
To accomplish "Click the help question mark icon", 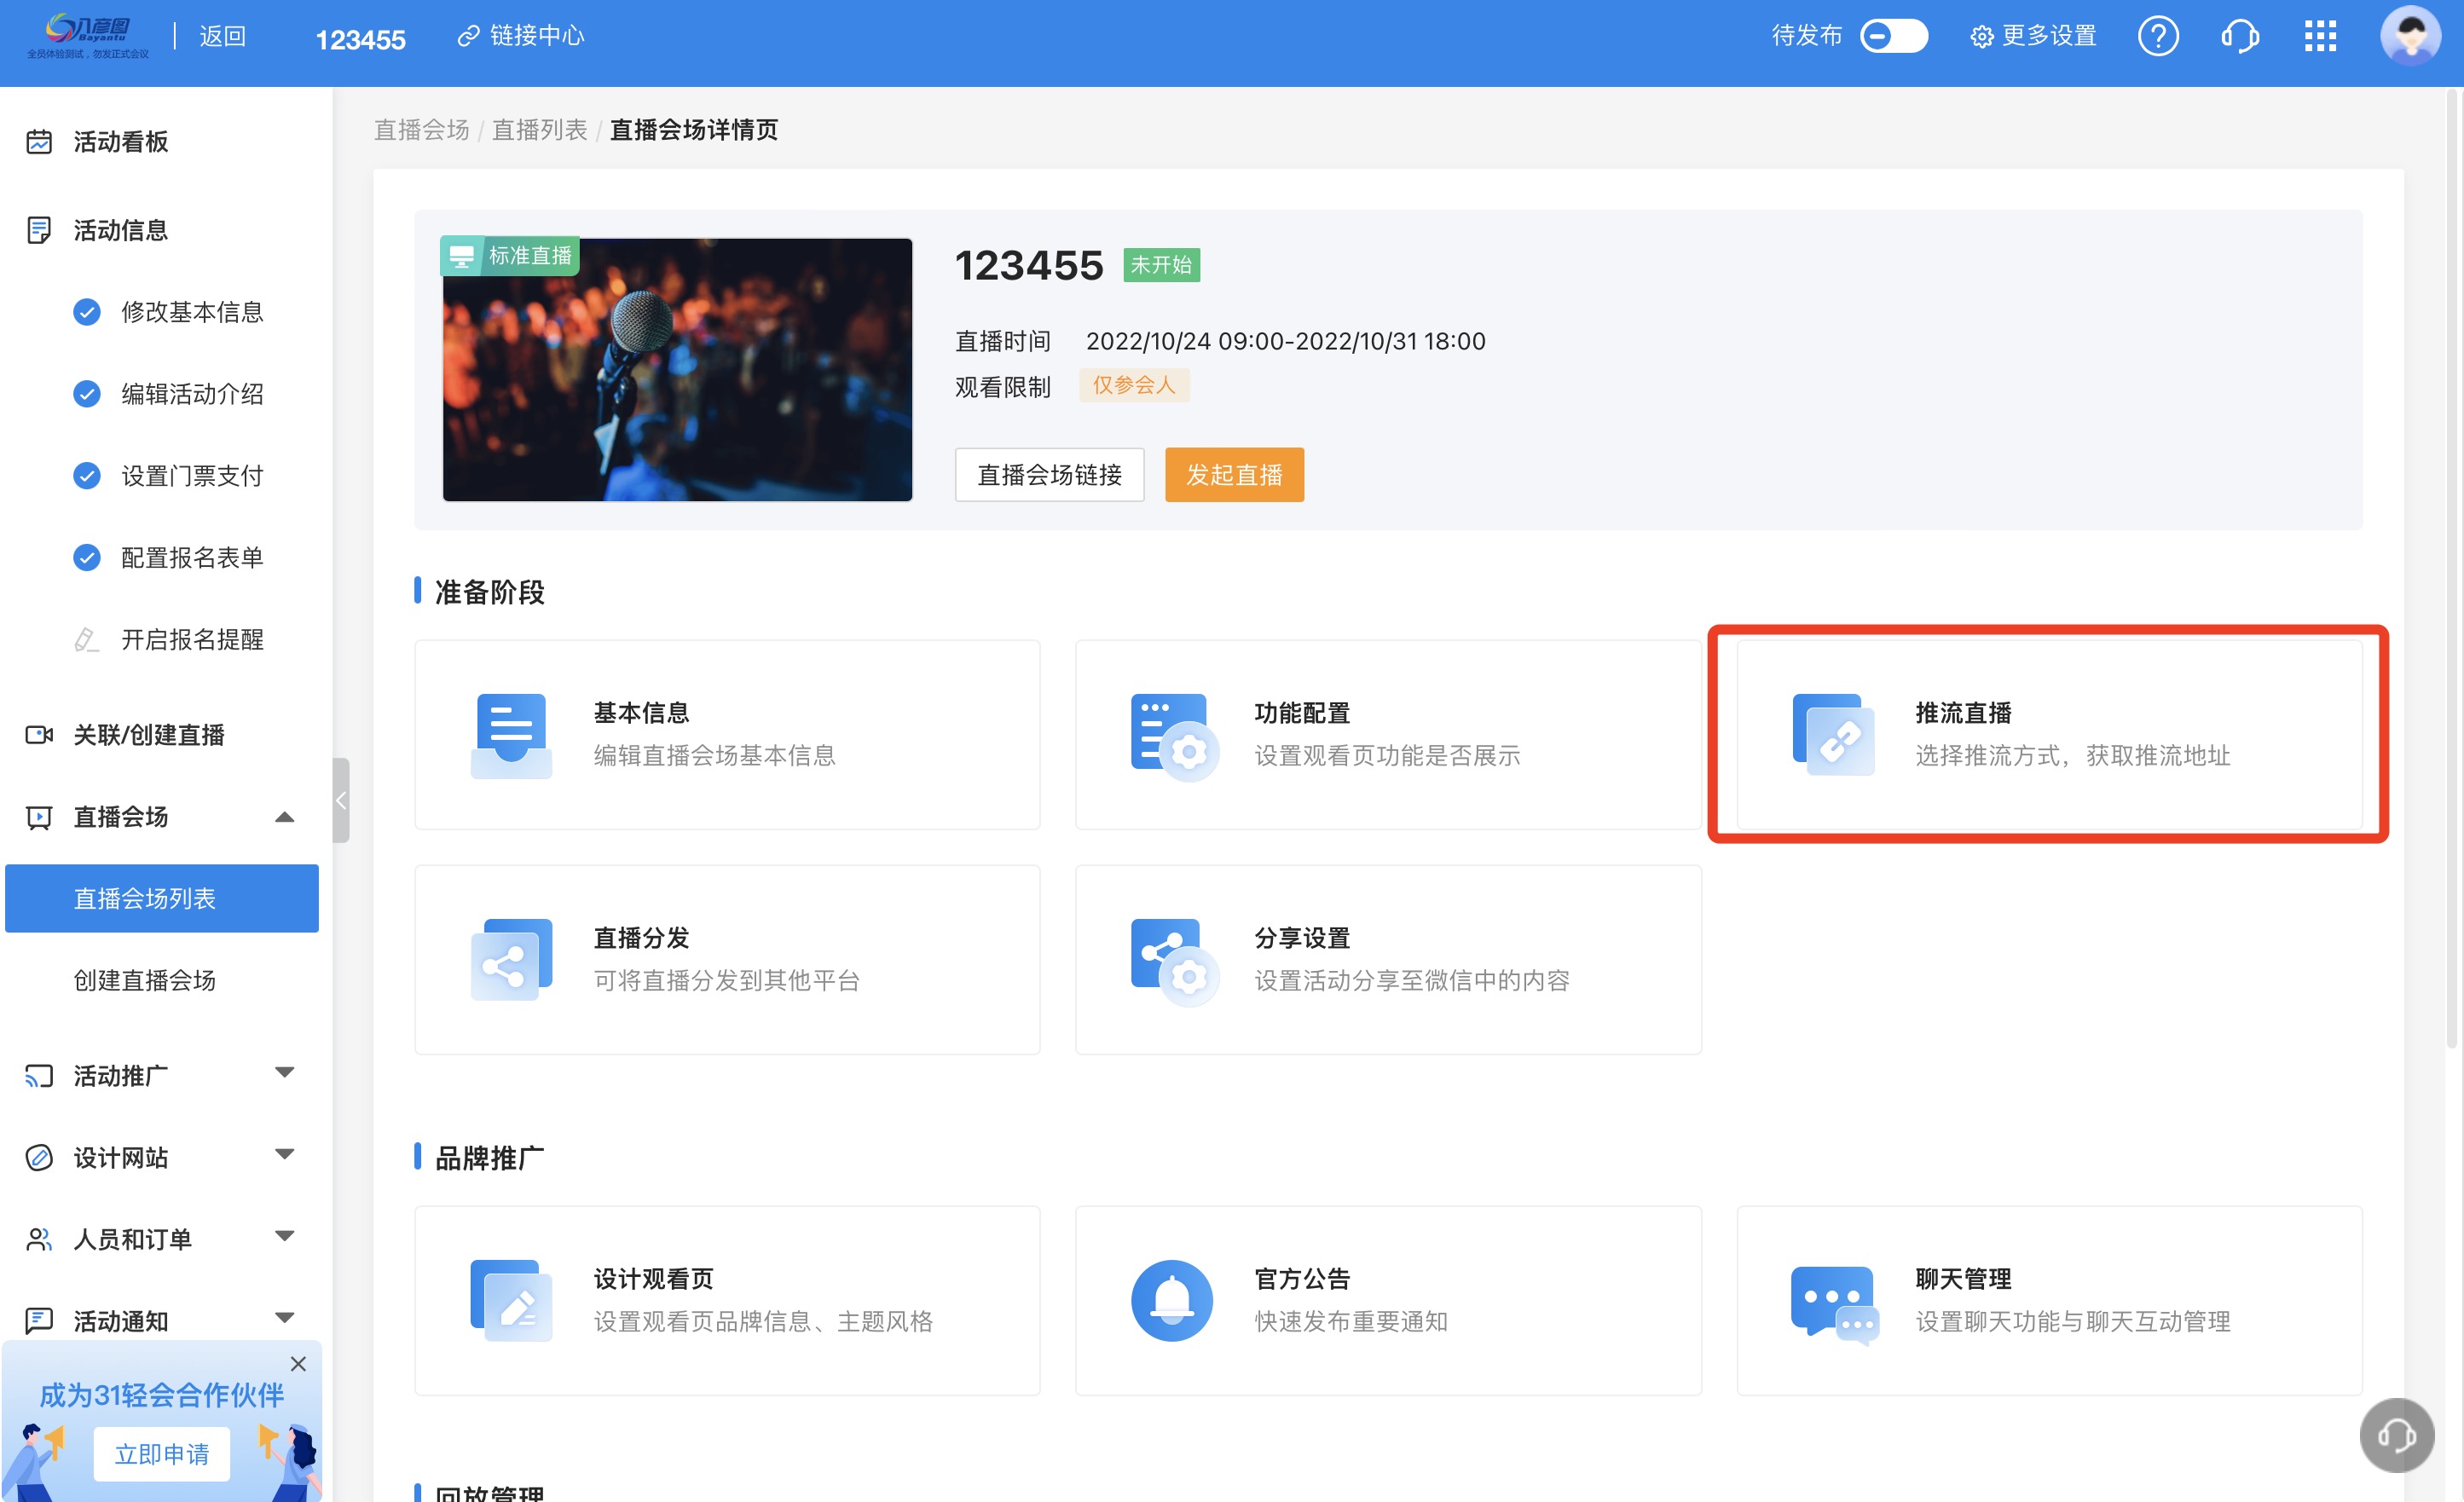I will click(x=2157, y=37).
